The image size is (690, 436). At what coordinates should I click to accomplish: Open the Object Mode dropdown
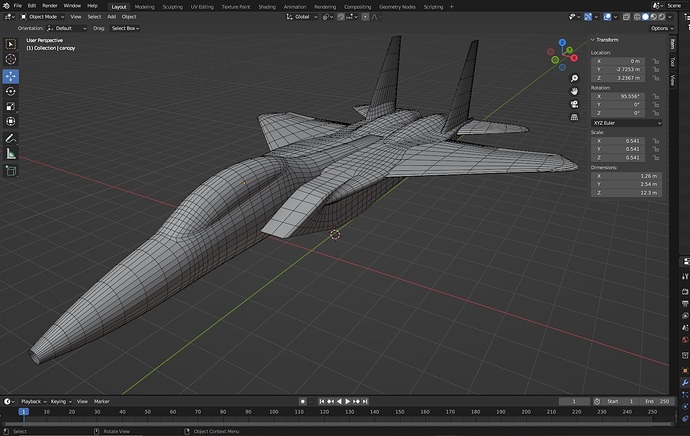[x=43, y=17]
